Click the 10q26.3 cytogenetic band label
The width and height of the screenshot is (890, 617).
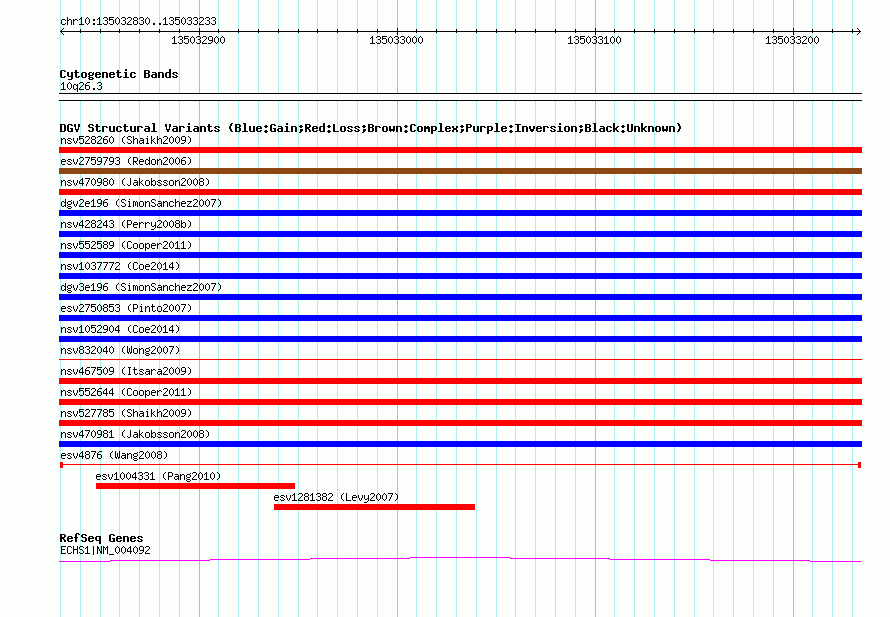pos(81,86)
